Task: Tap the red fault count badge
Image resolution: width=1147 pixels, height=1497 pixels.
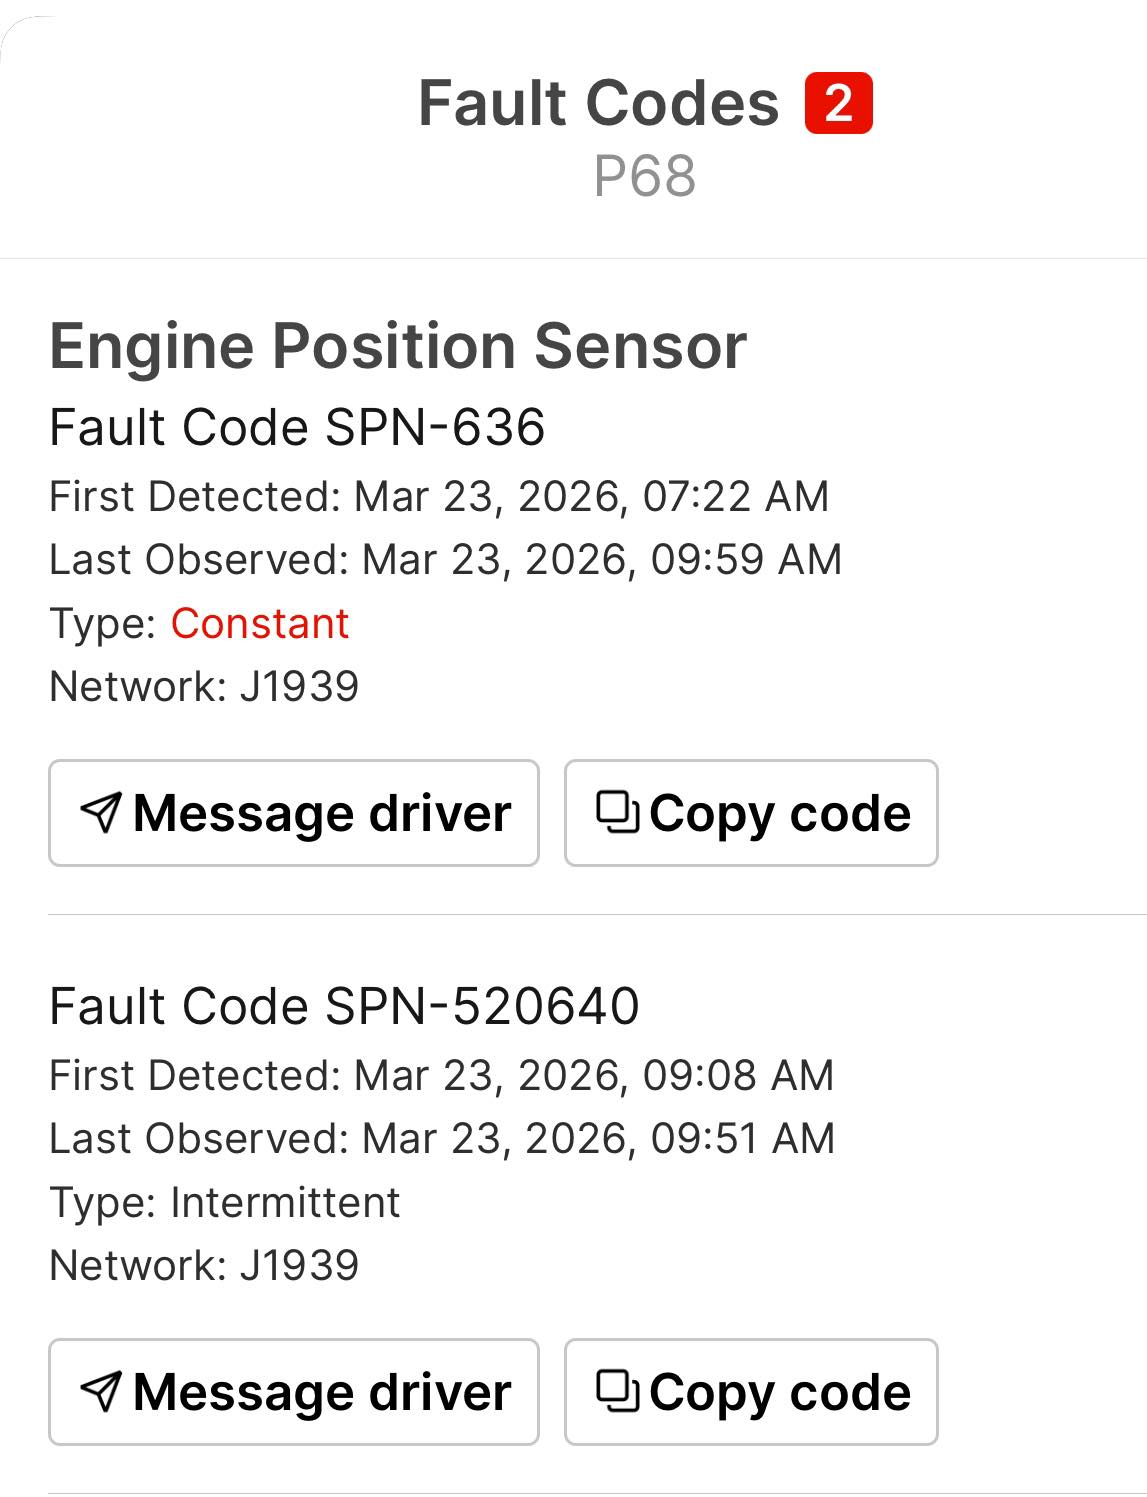Action: pos(839,103)
